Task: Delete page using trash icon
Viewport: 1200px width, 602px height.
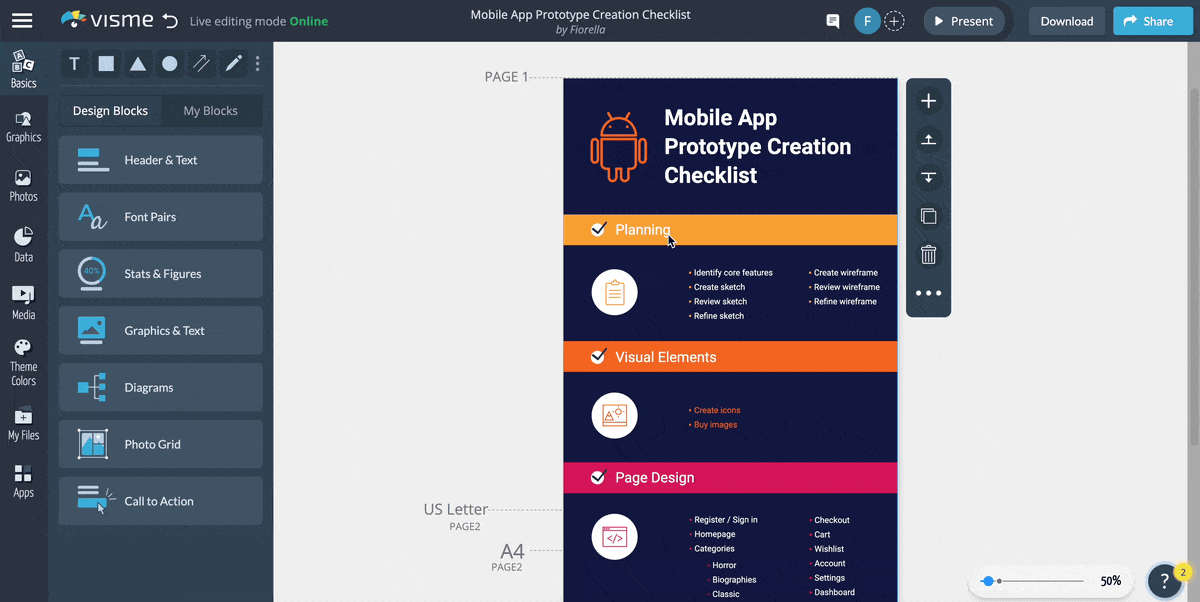Action: click(x=928, y=255)
